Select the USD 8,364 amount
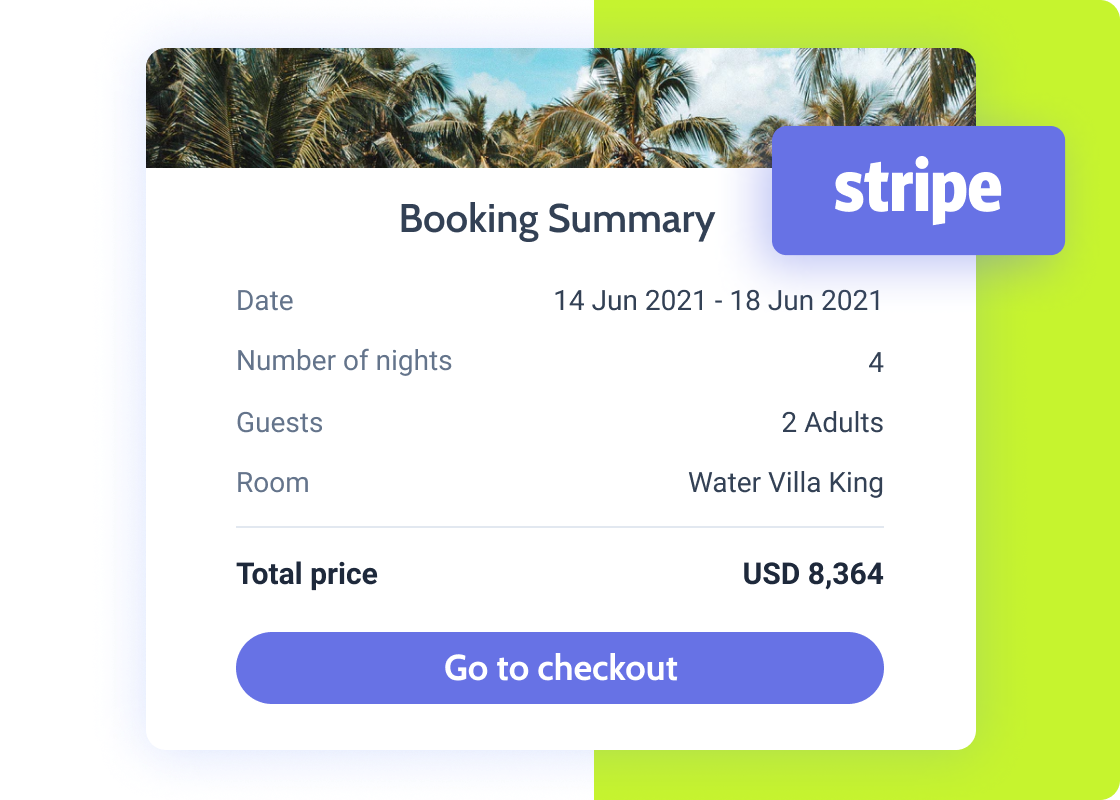Viewport: 1120px width, 800px height. [813, 573]
